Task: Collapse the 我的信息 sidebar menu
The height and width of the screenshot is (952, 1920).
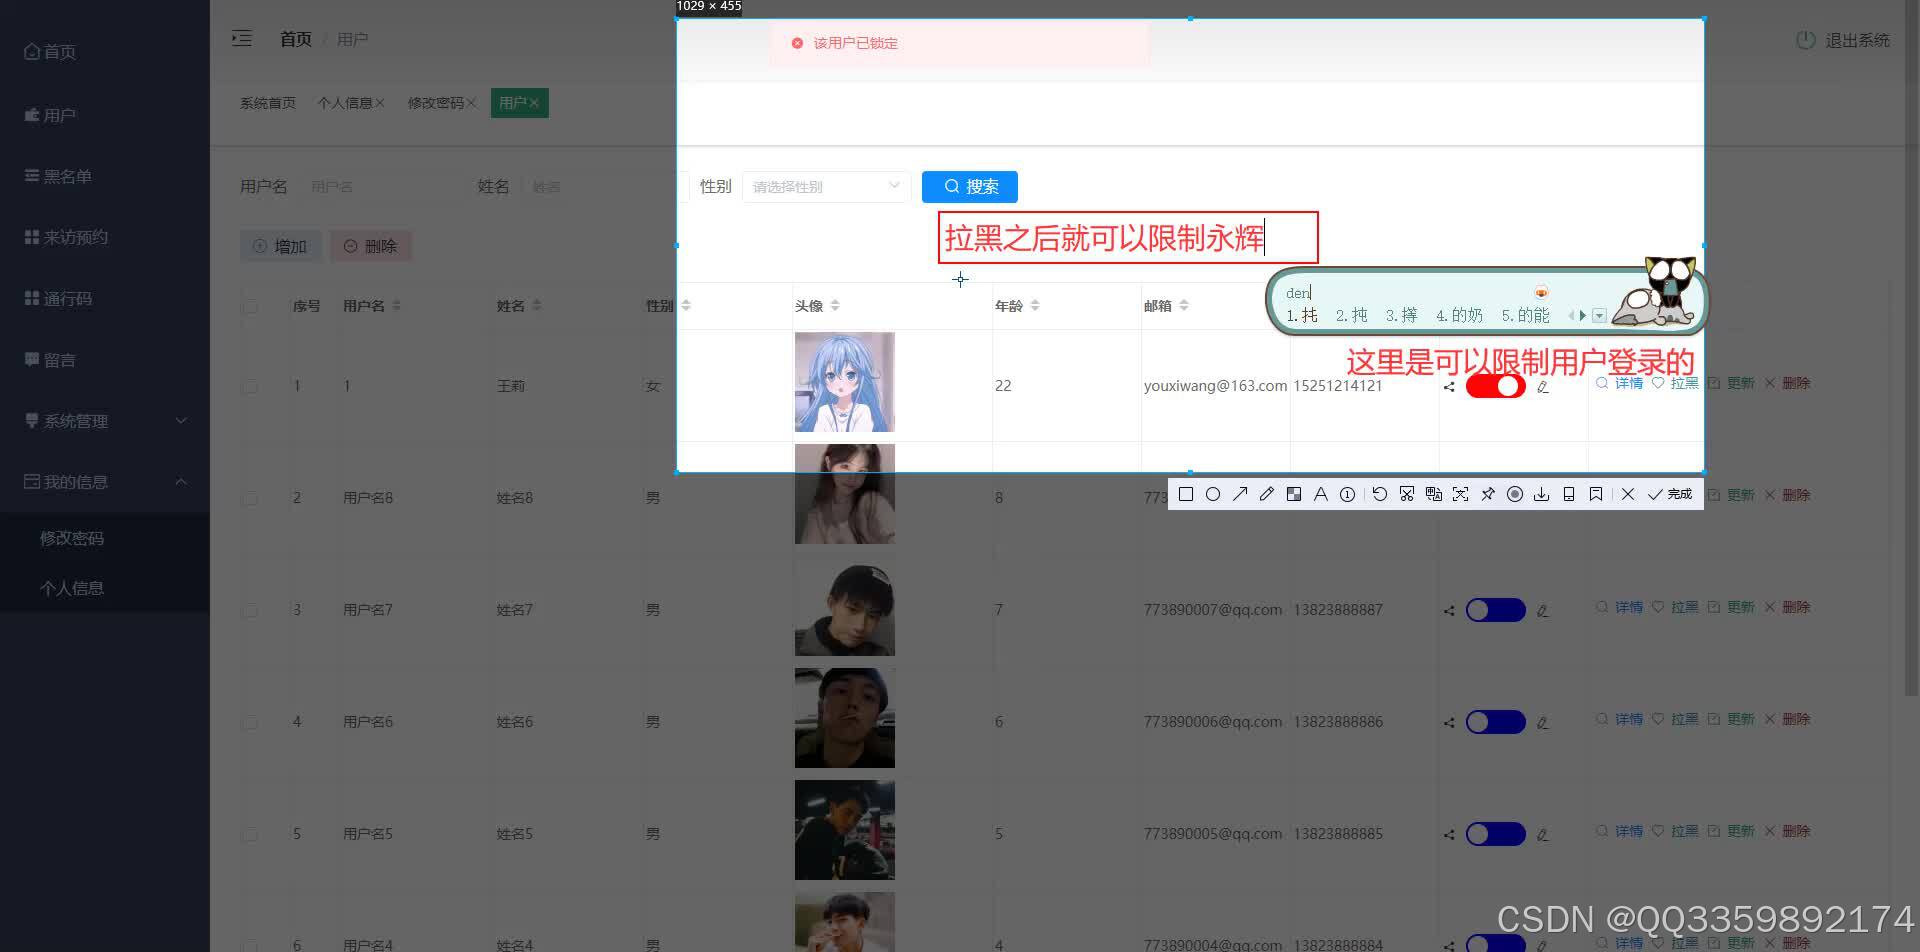Action: [105, 482]
